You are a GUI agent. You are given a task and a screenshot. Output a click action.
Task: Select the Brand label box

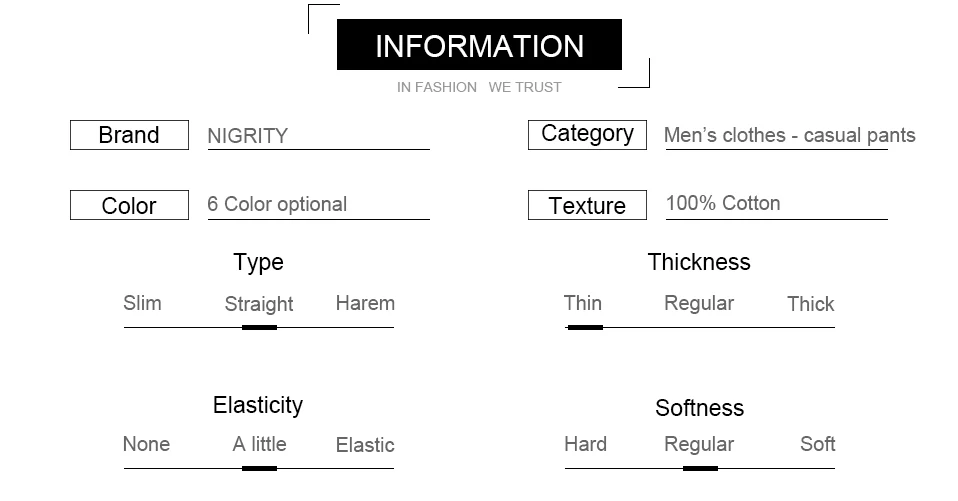tap(129, 135)
